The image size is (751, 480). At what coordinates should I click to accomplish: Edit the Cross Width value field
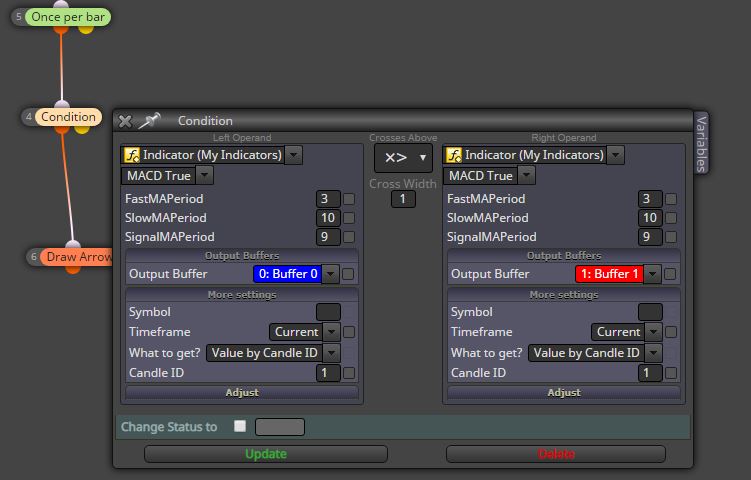pos(403,199)
